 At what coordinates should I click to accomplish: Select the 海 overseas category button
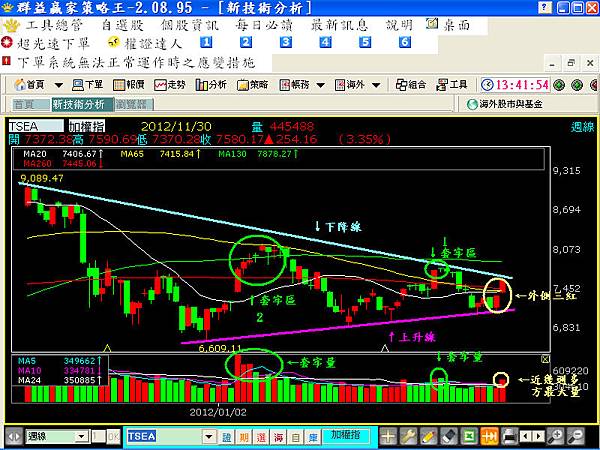[x=278, y=437]
